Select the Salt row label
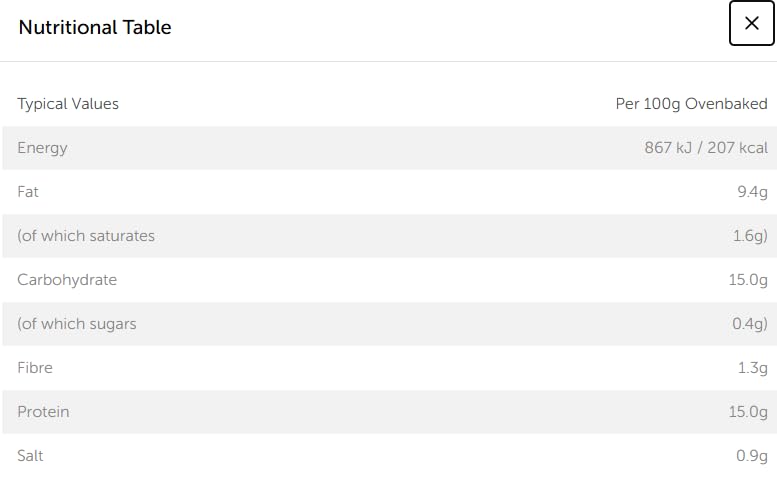Screen dimensions: 777x484 point(30,456)
